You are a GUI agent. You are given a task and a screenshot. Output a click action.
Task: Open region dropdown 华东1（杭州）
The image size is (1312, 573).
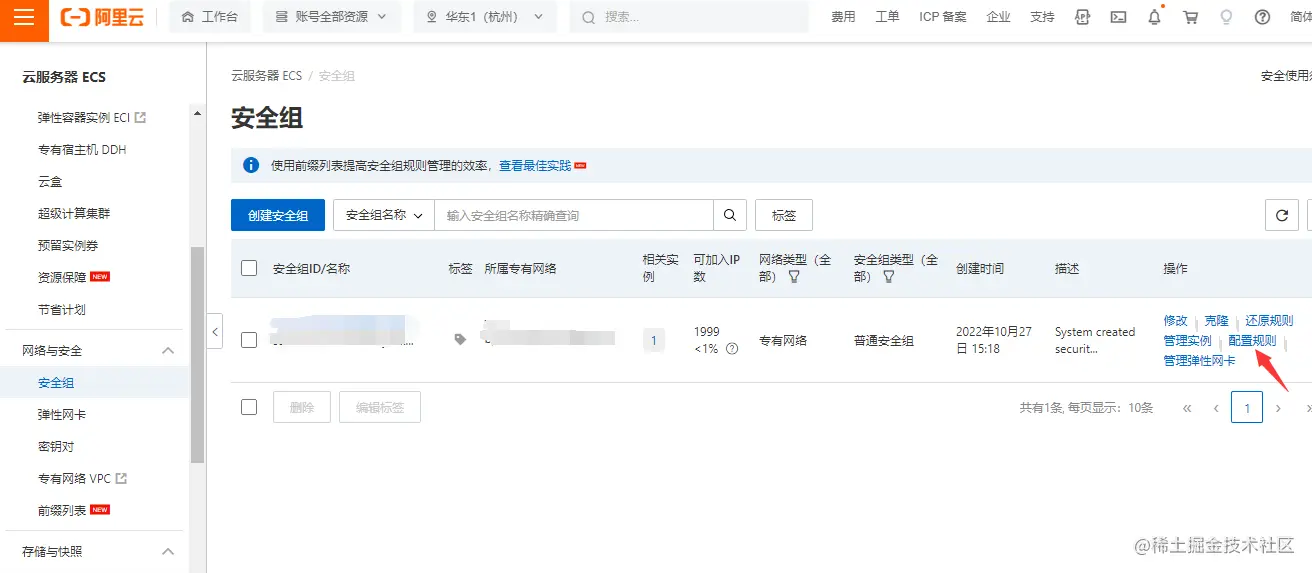click(485, 17)
